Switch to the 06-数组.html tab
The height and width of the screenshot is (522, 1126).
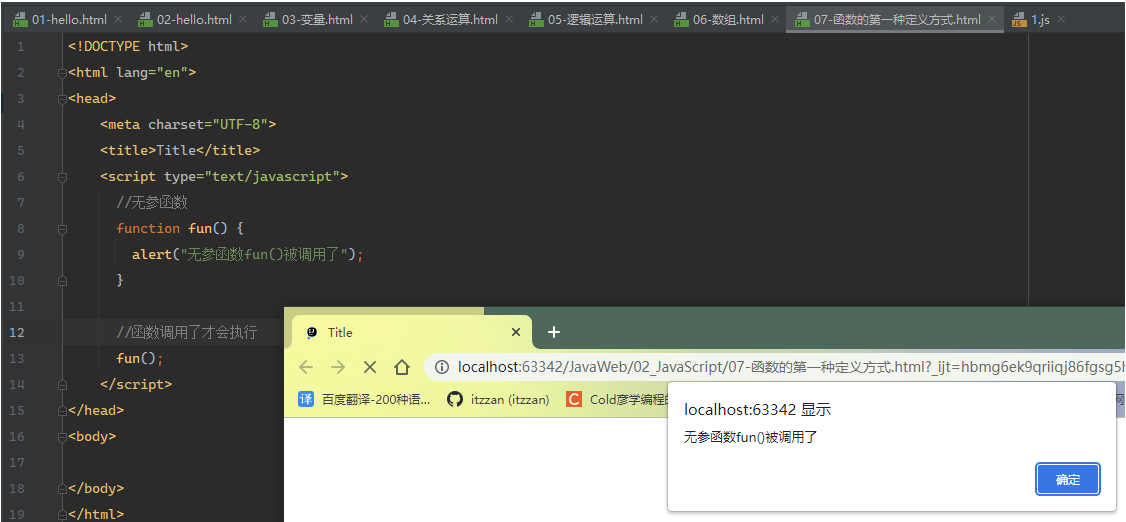click(728, 19)
